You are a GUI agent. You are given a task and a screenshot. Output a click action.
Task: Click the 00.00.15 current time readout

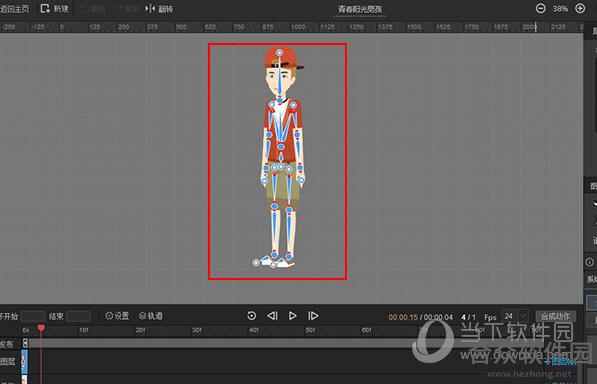pos(403,317)
